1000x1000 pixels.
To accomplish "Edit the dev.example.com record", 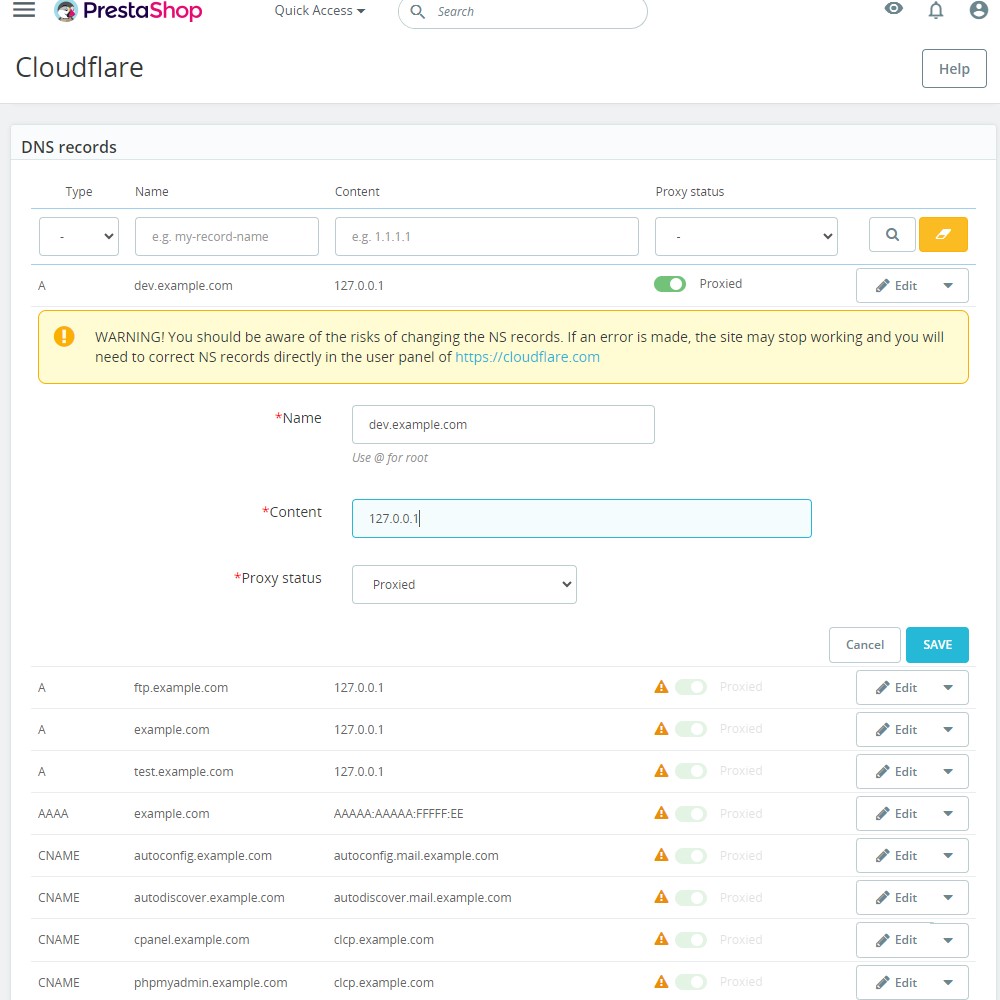I will [896, 286].
